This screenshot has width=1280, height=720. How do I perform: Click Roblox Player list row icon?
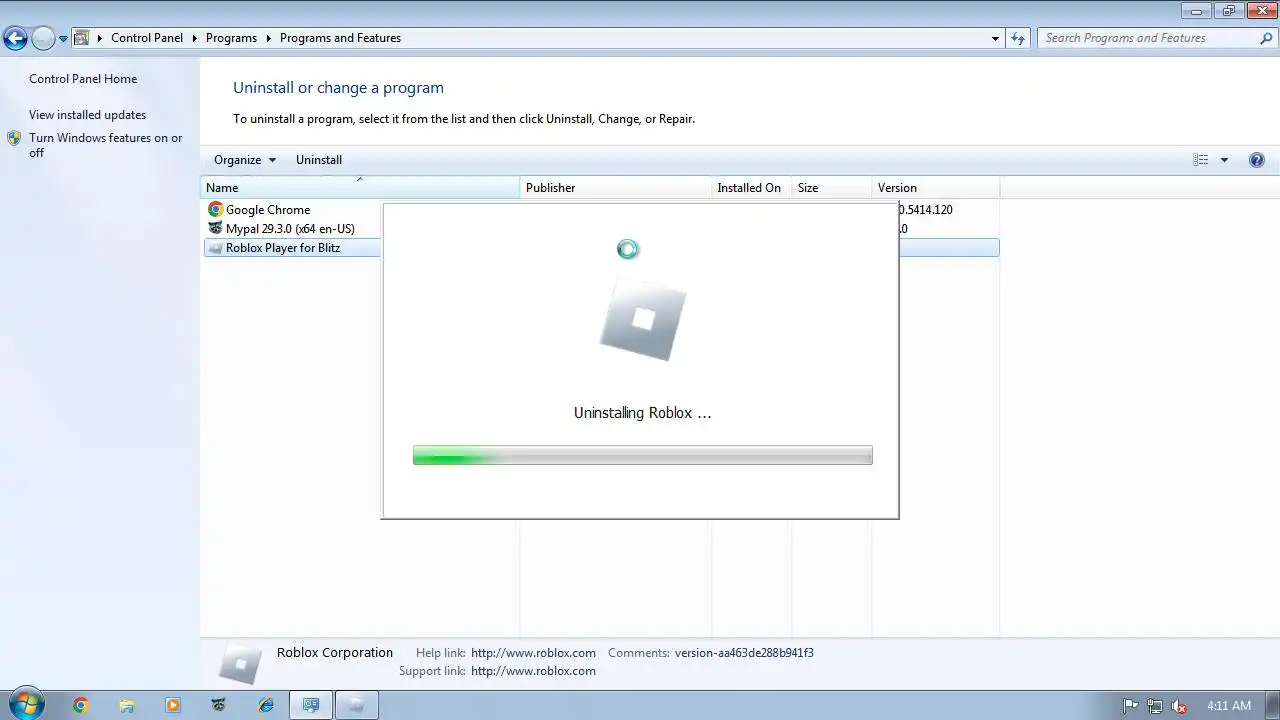coord(215,248)
